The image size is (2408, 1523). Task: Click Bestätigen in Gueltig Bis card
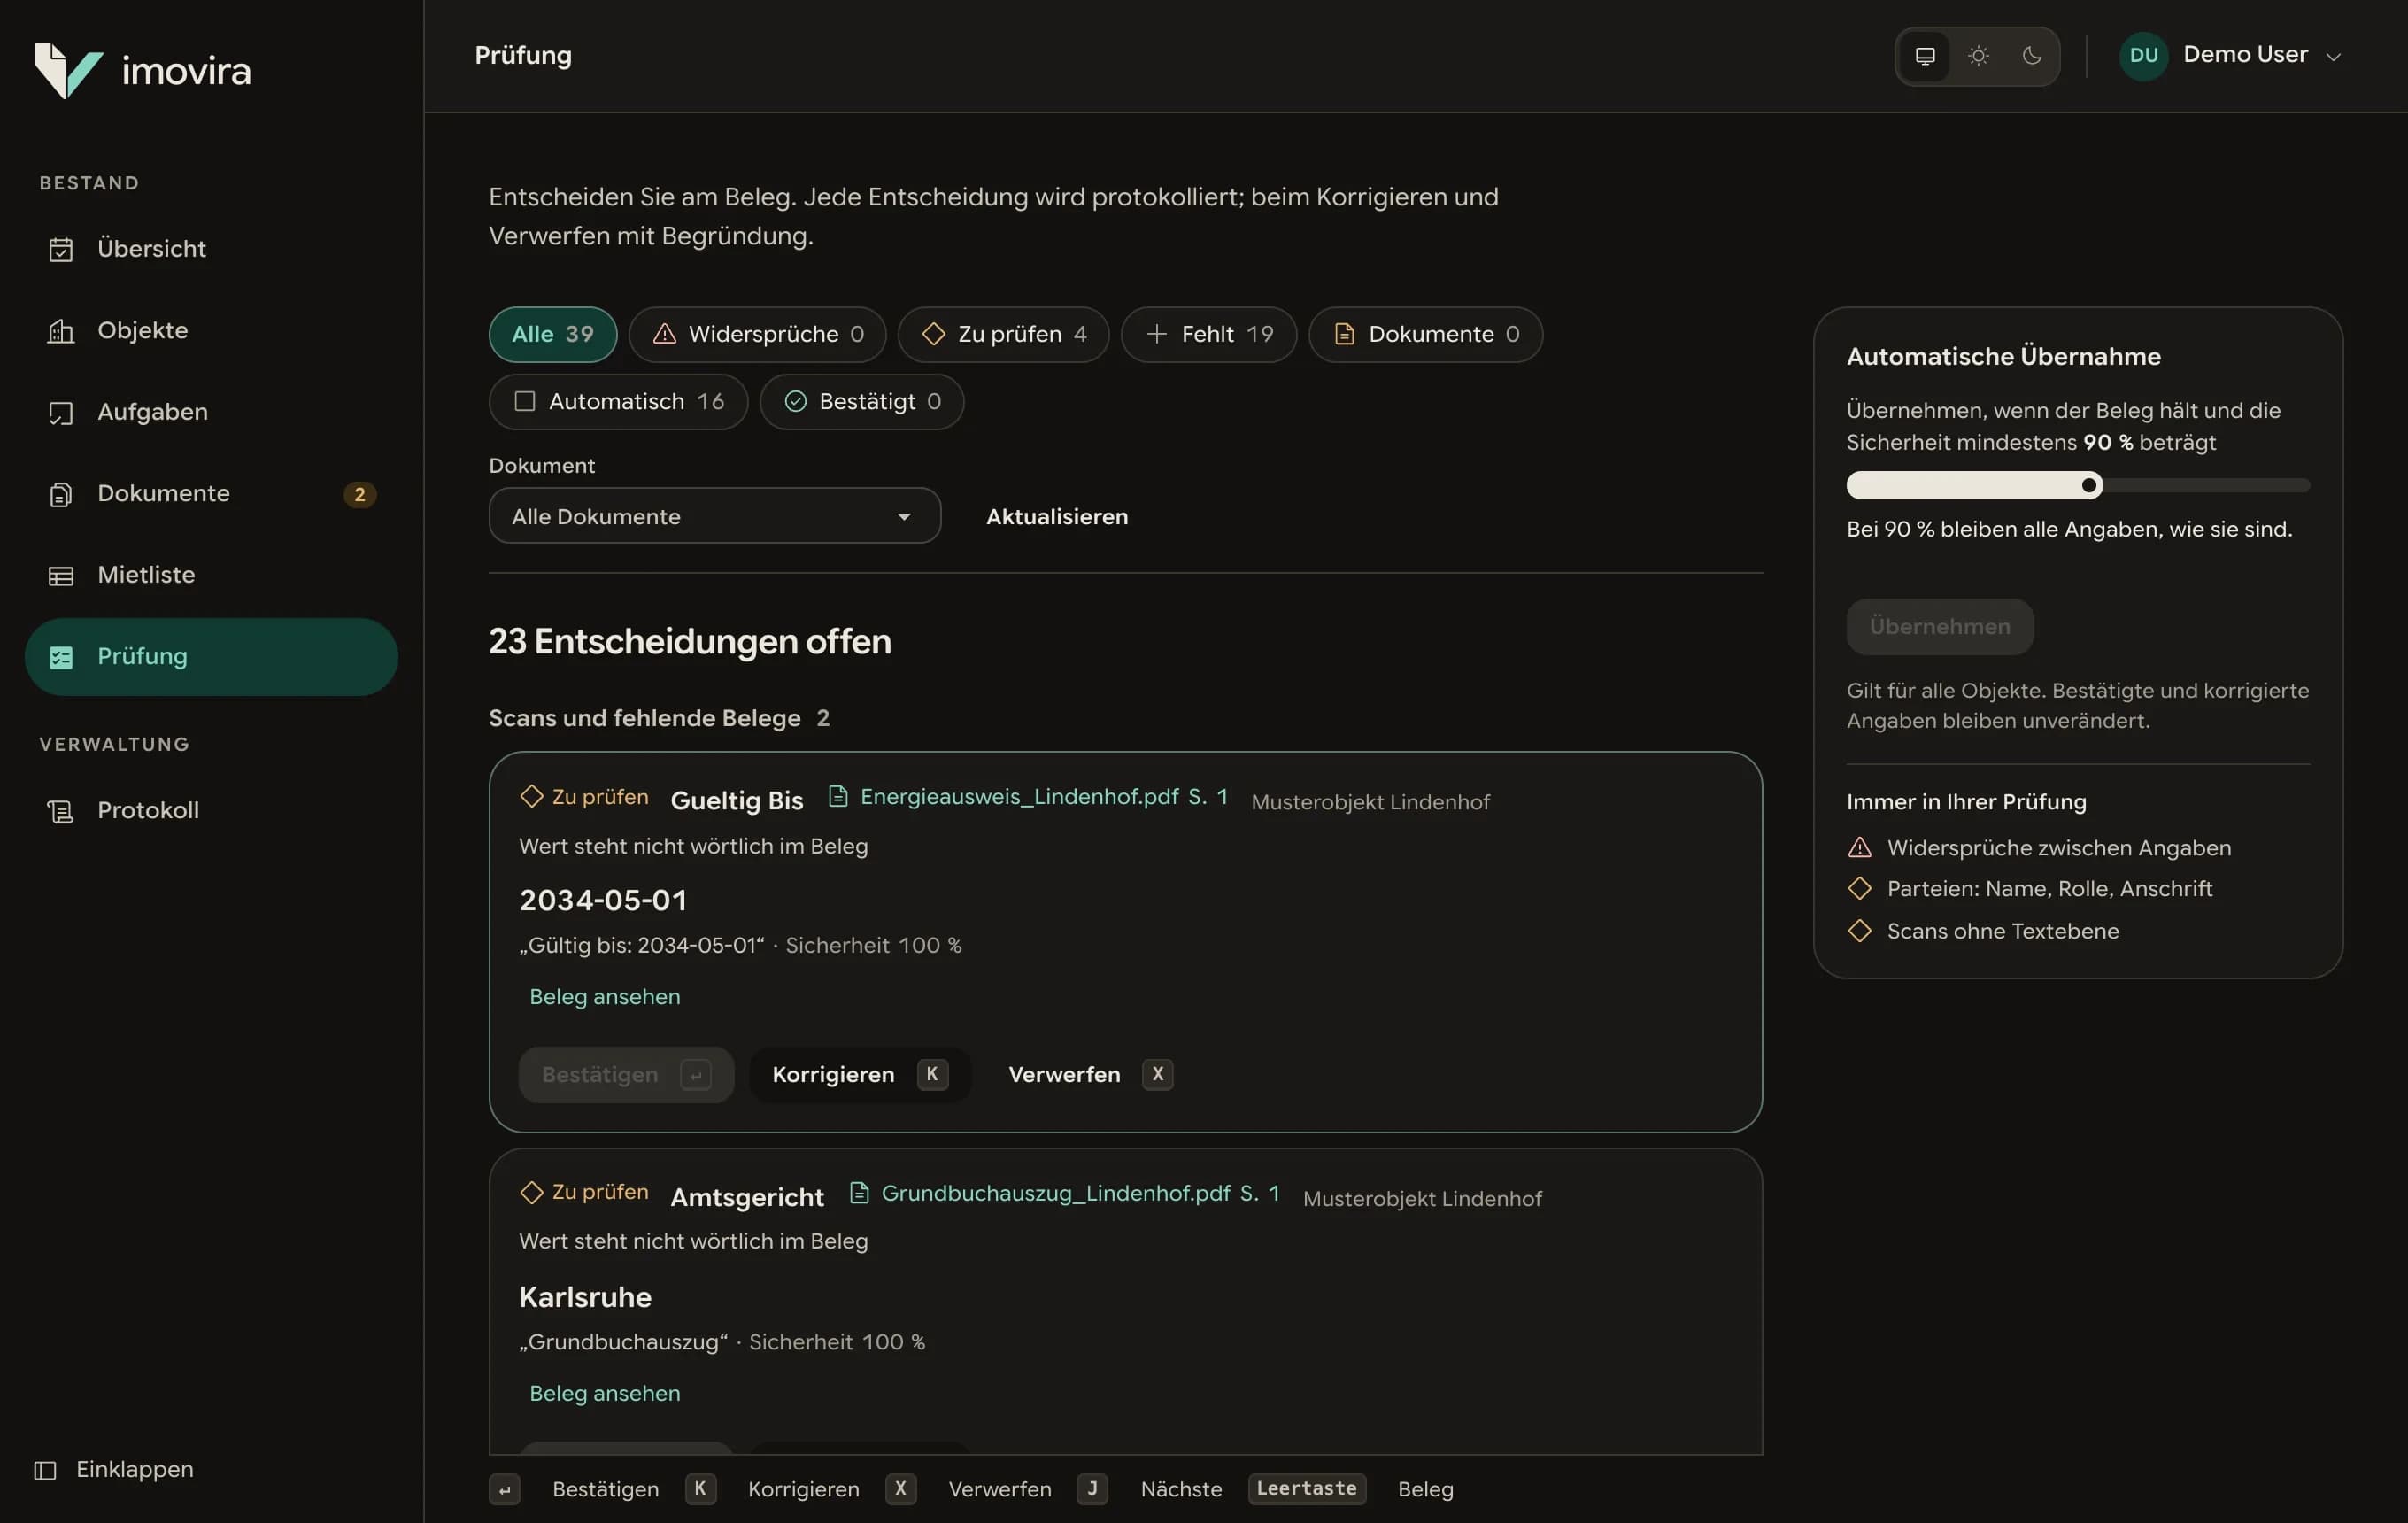tap(626, 1075)
